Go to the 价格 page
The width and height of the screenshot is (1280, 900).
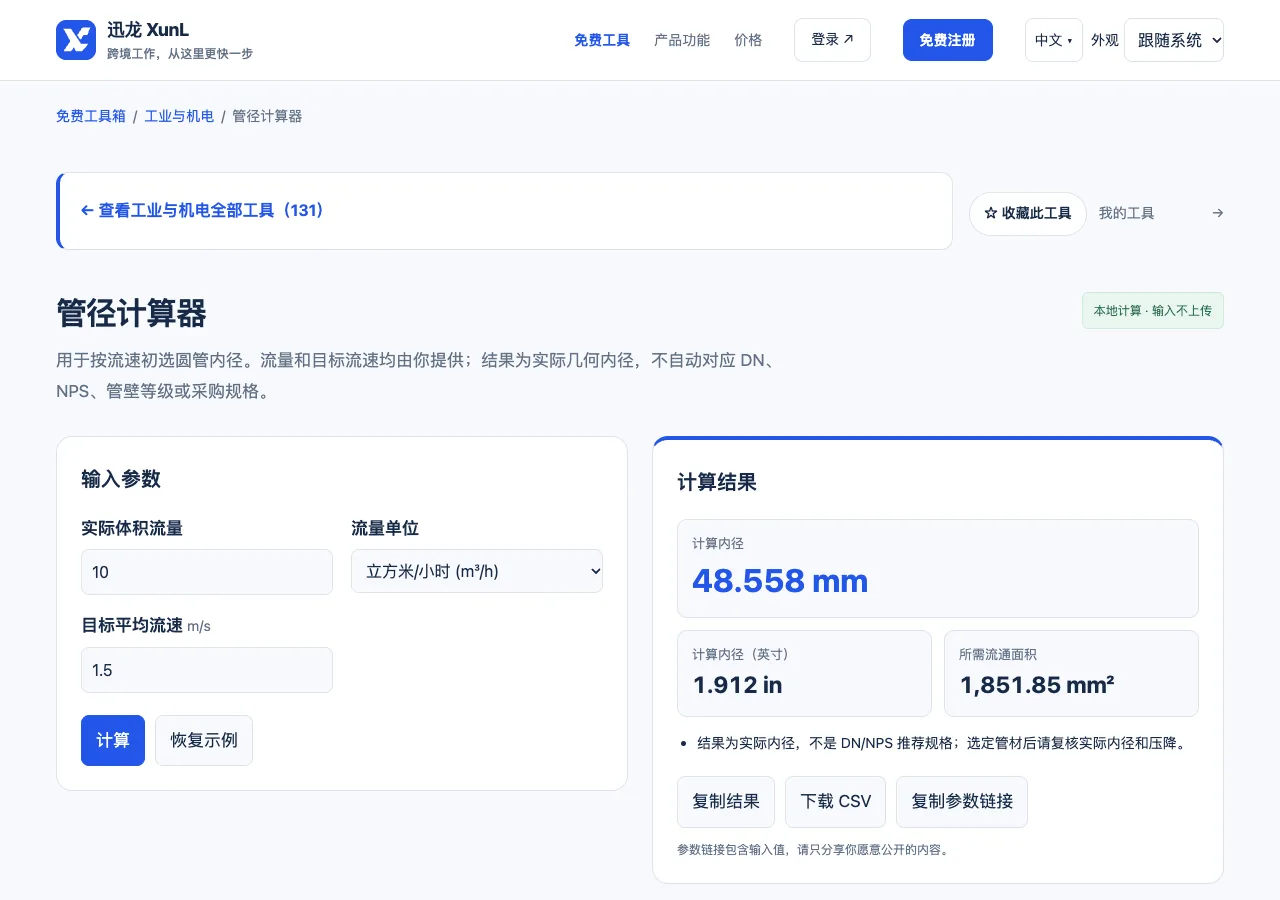[x=748, y=40]
